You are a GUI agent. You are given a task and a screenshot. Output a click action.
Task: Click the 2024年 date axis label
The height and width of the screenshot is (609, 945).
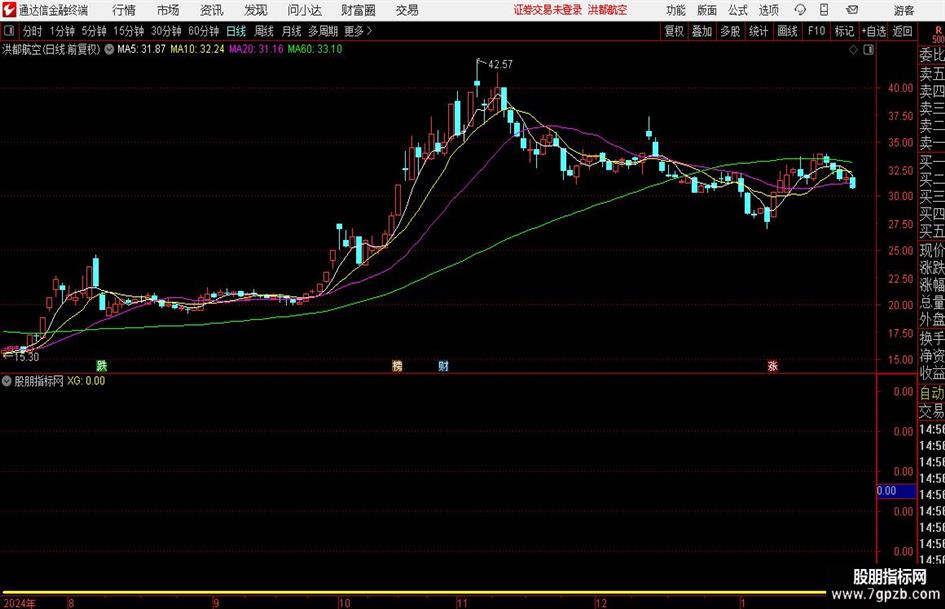click(x=19, y=603)
